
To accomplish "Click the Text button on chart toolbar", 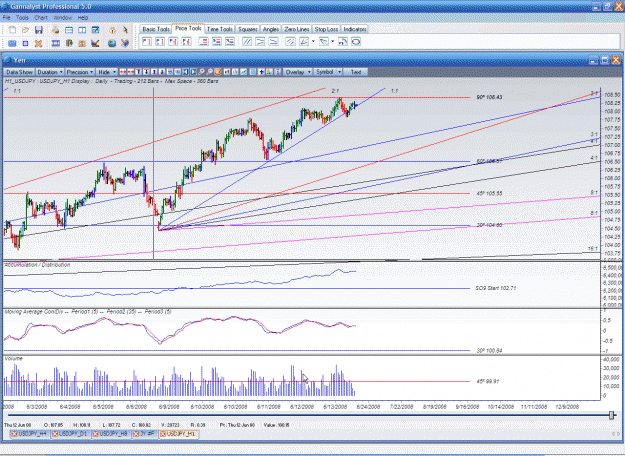I will pyautogui.click(x=356, y=72).
